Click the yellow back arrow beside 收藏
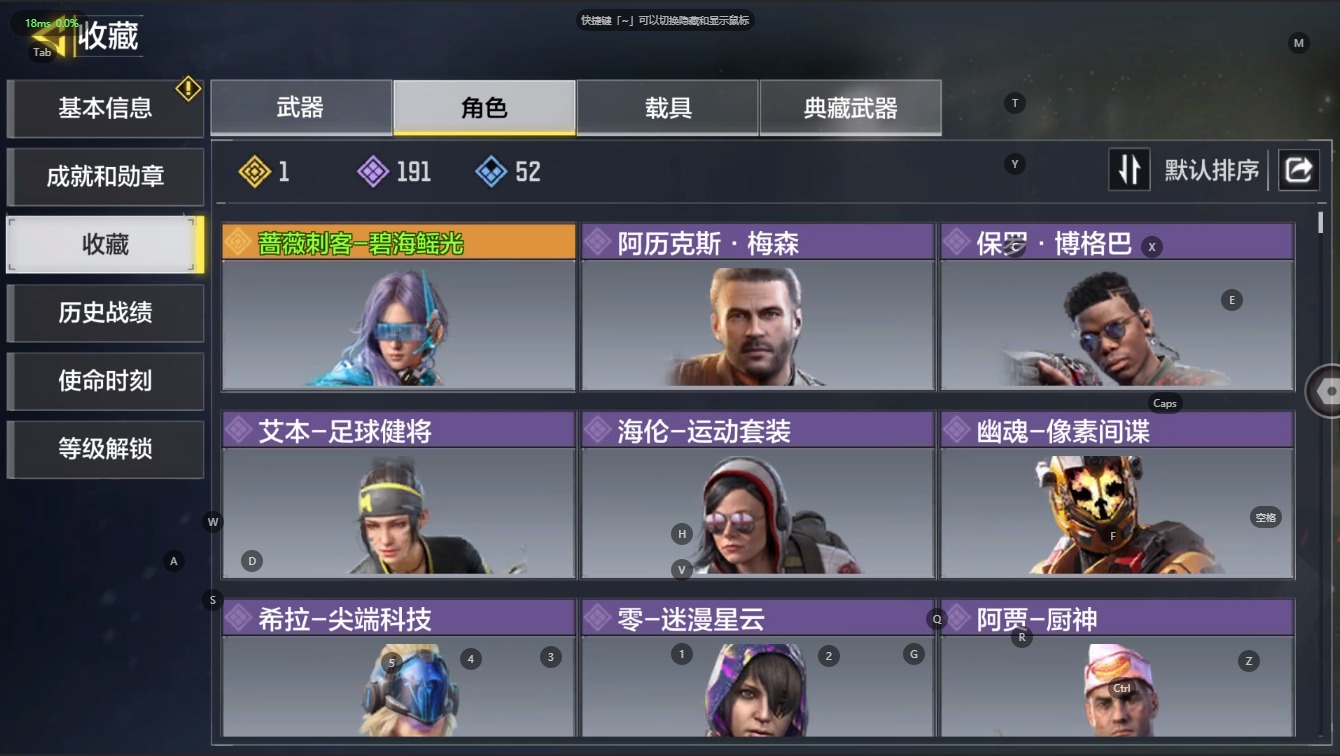 coord(58,36)
